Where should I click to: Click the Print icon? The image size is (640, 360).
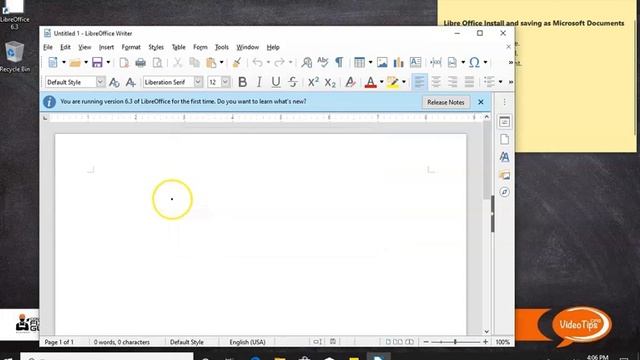(140, 62)
